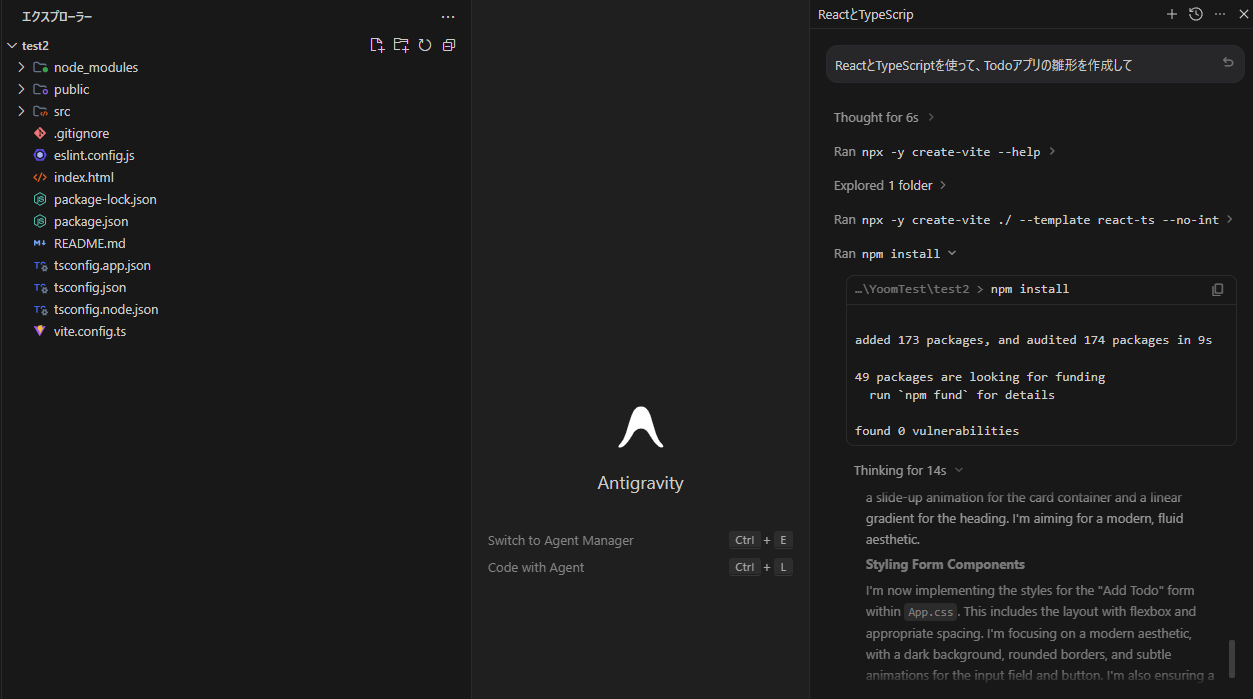Collapse the test2 root folder

pos(12,45)
